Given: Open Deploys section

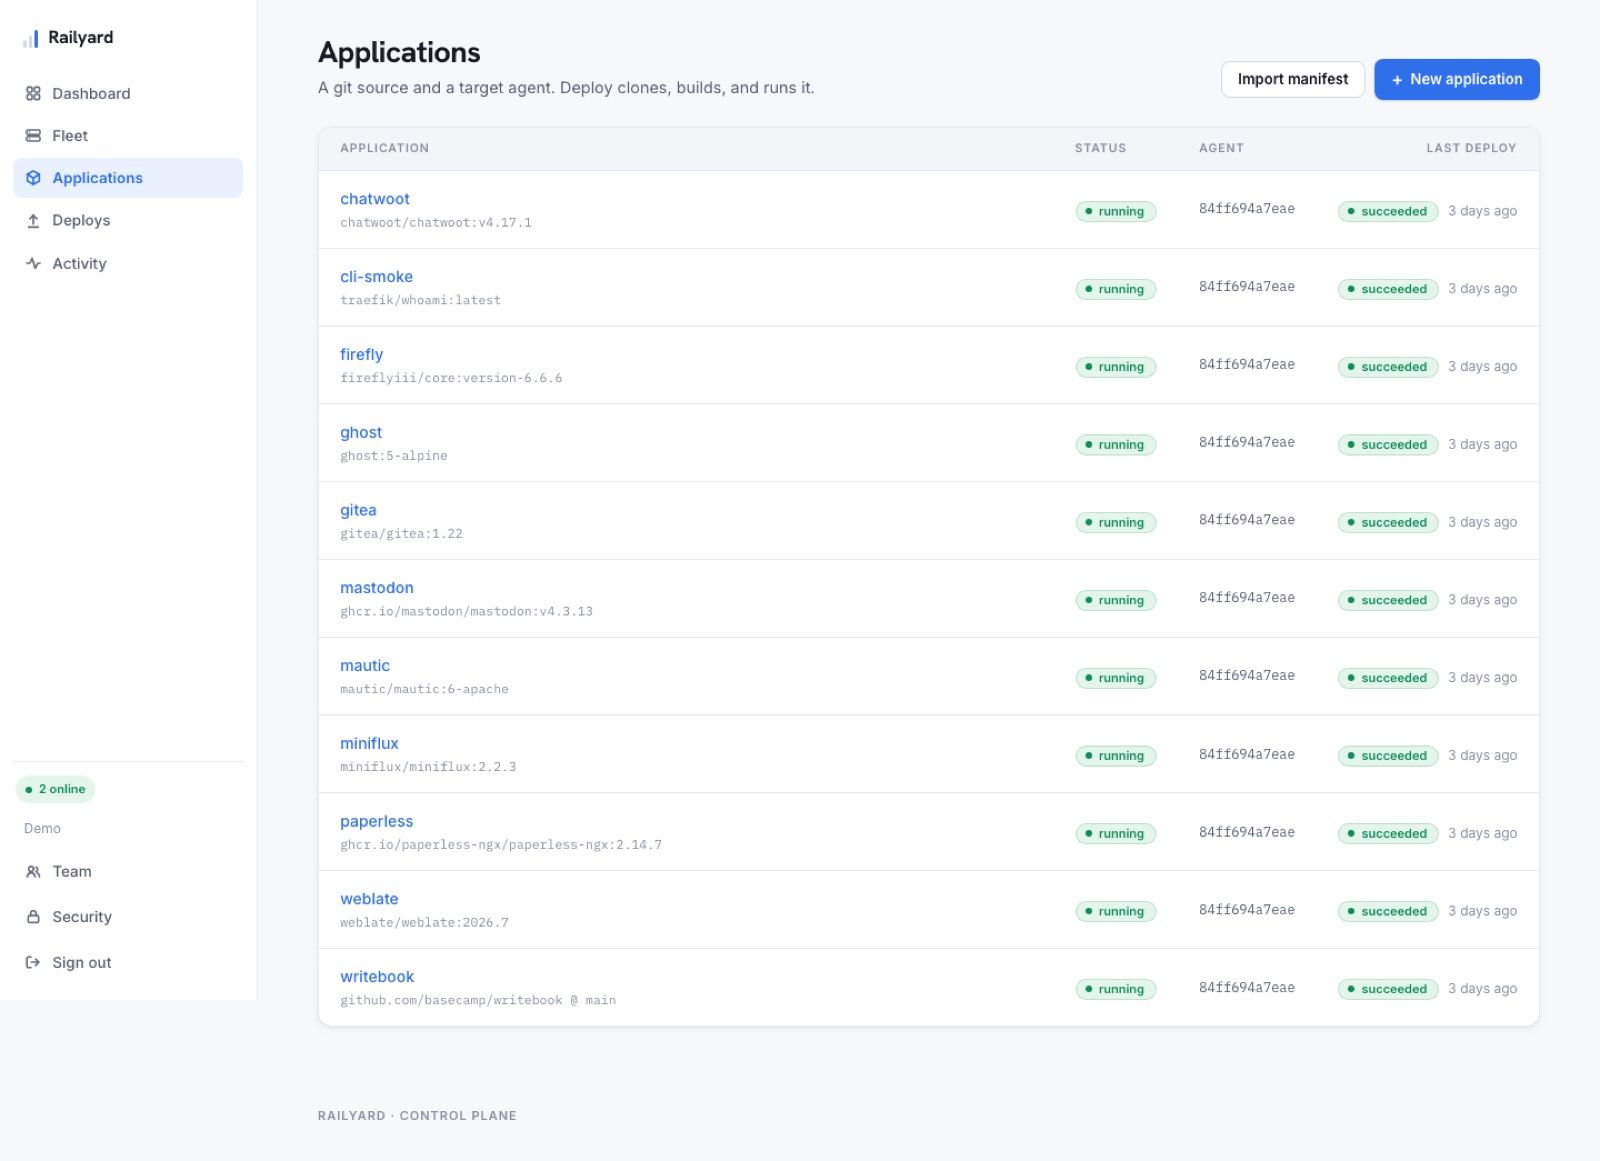Looking at the screenshot, I should 128,220.
